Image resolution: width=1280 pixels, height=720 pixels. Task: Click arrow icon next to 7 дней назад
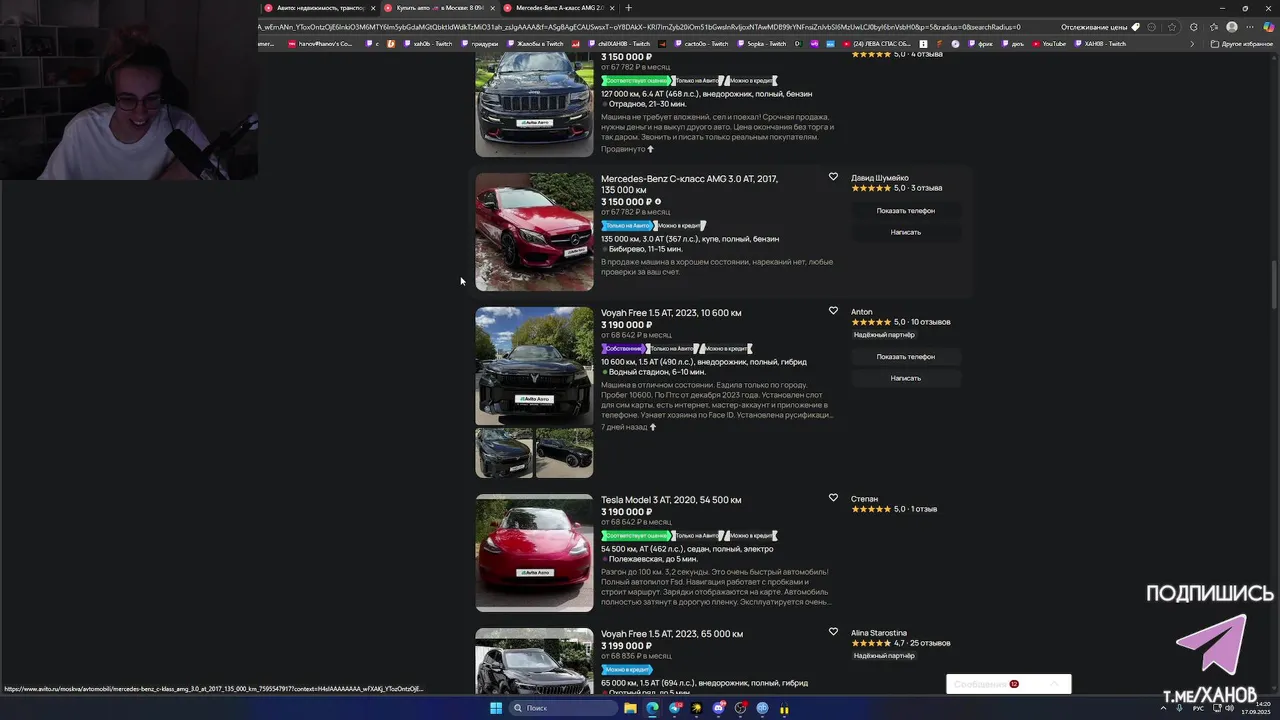coord(653,427)
